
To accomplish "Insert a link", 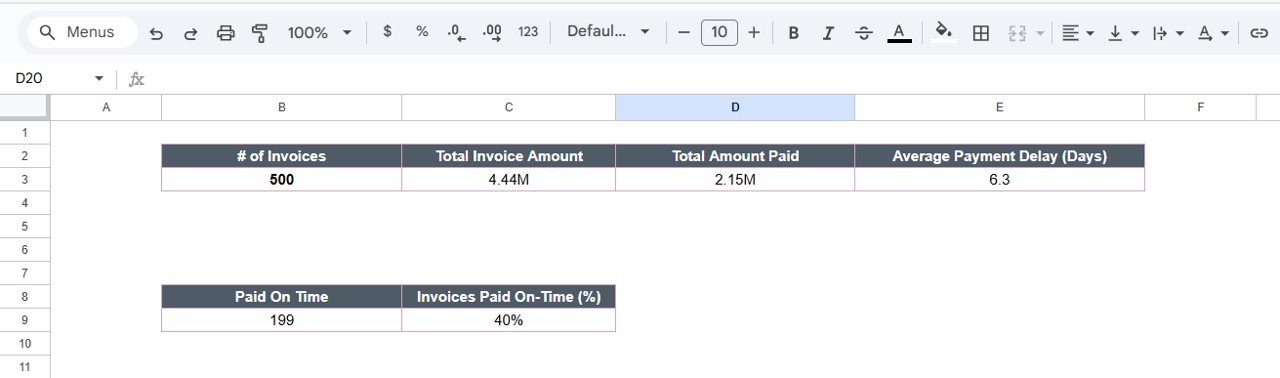I will [1259, 33].
